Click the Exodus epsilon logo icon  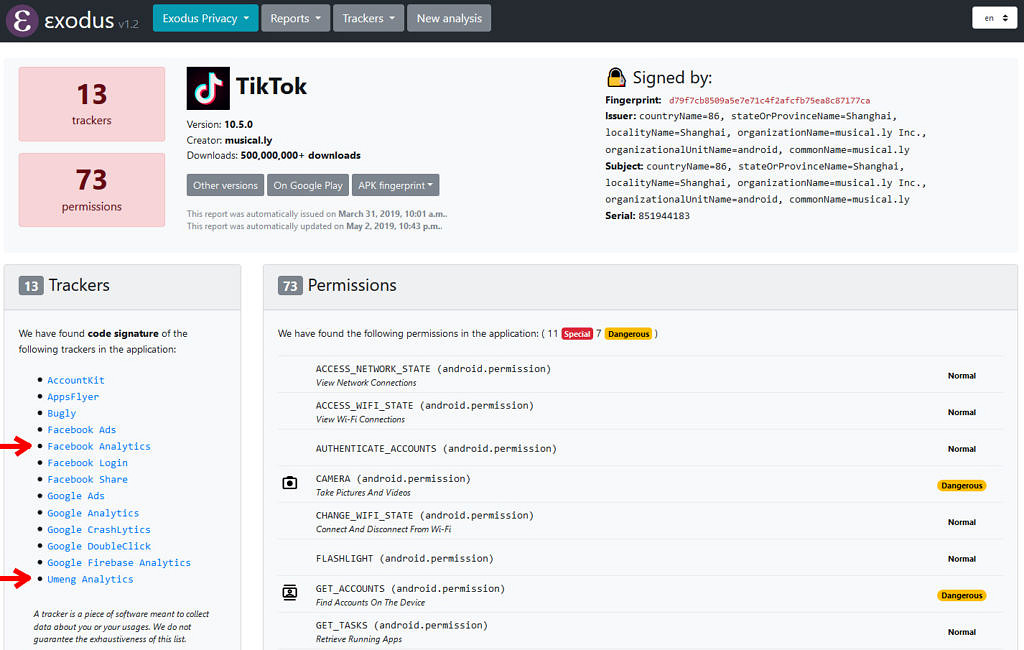click(x=22, y=20)
